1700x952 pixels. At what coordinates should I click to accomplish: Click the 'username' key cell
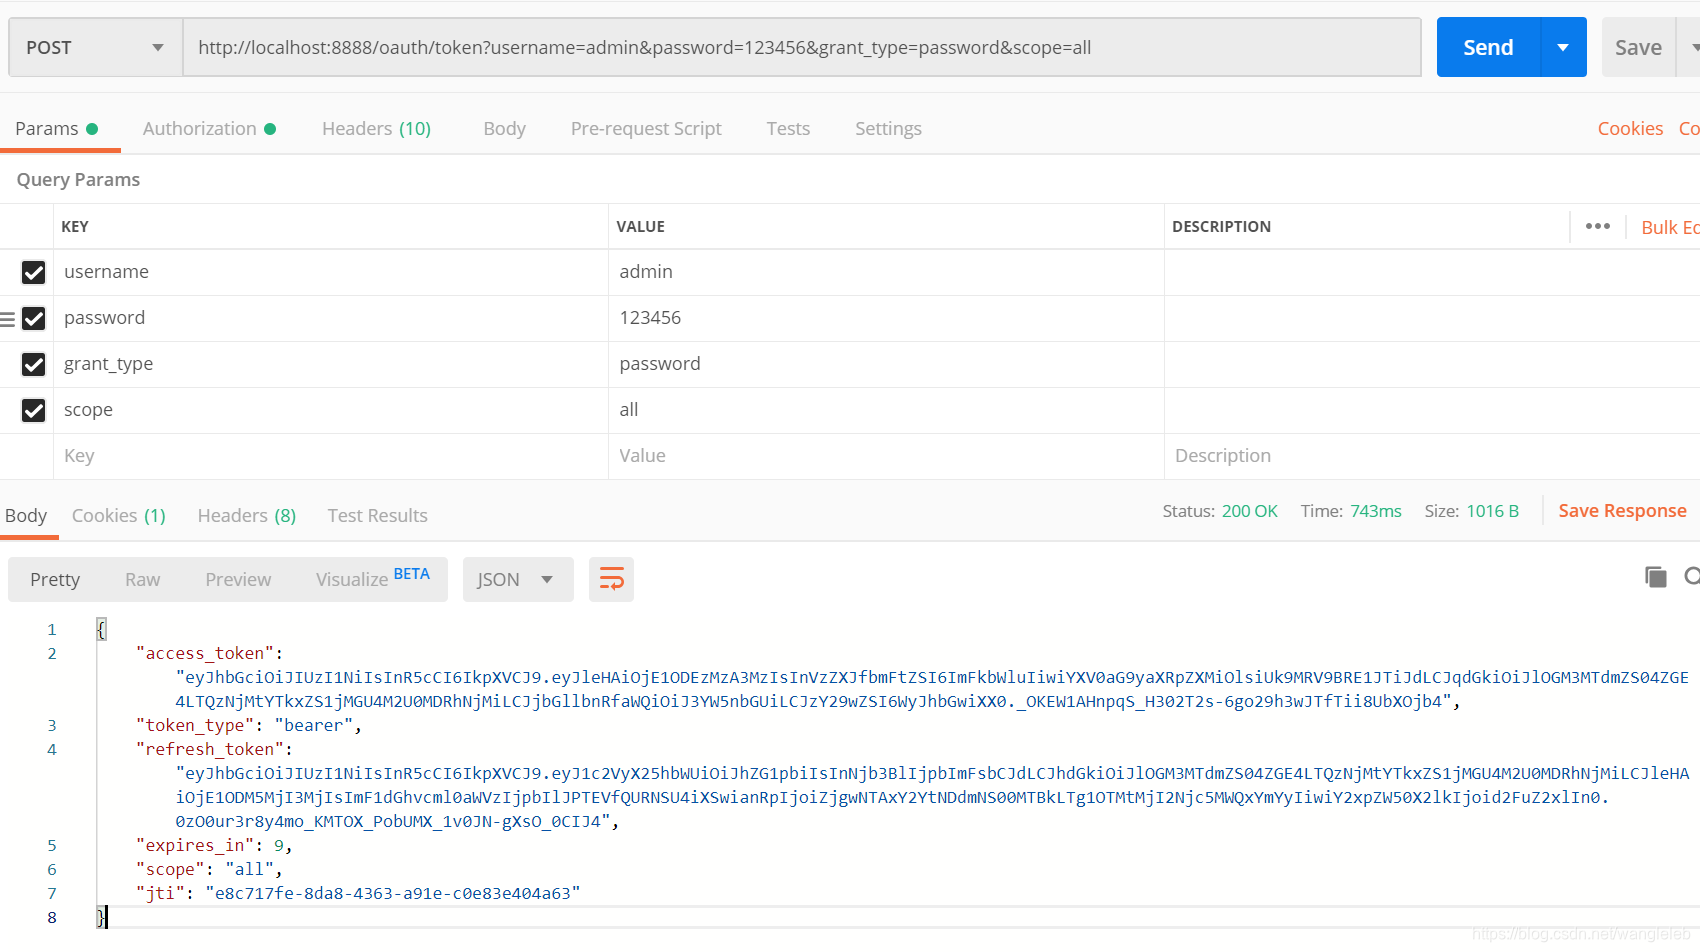pyautogui.click(x=331, y=272)
